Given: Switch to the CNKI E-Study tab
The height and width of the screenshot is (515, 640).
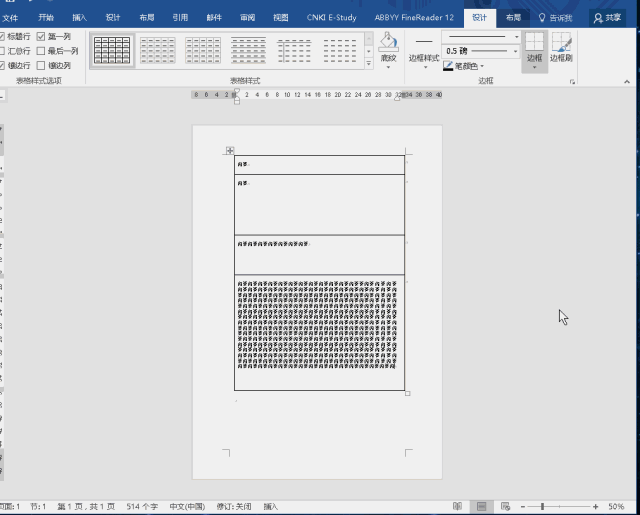Looking at the screenshot, I should pos(329,17).
